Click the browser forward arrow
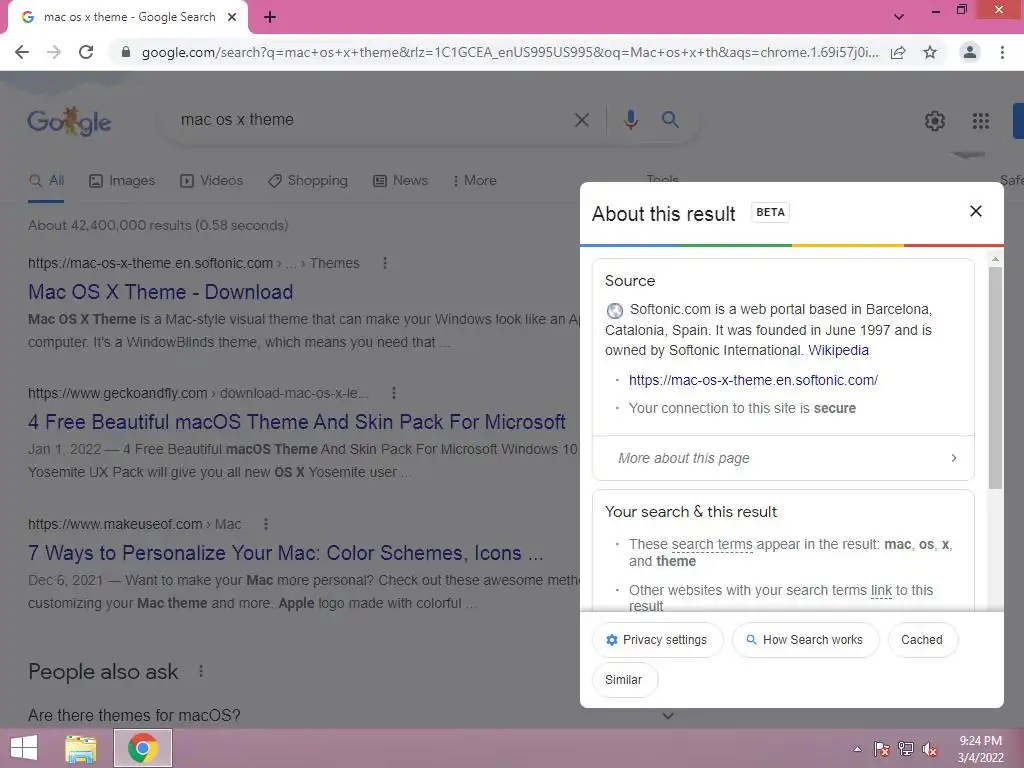Screen dimensions: 1024x768 click(x=54, y=52)
